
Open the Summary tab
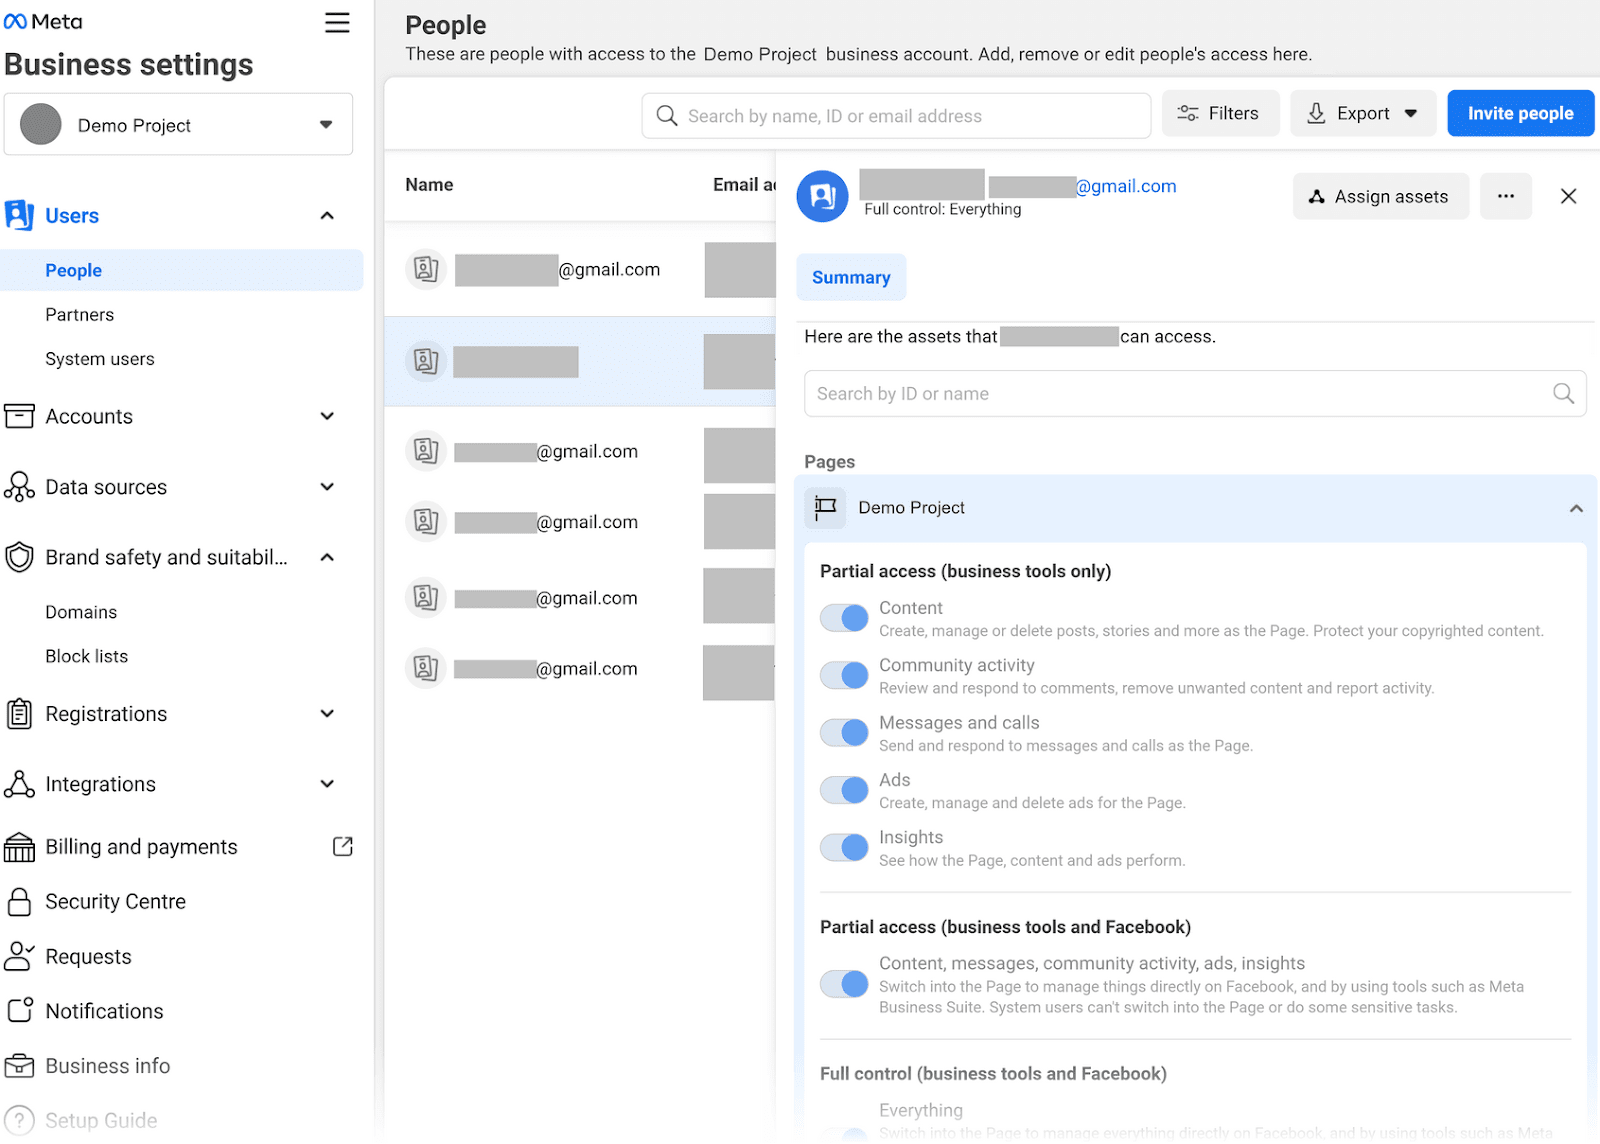click(x=851, y=277)
